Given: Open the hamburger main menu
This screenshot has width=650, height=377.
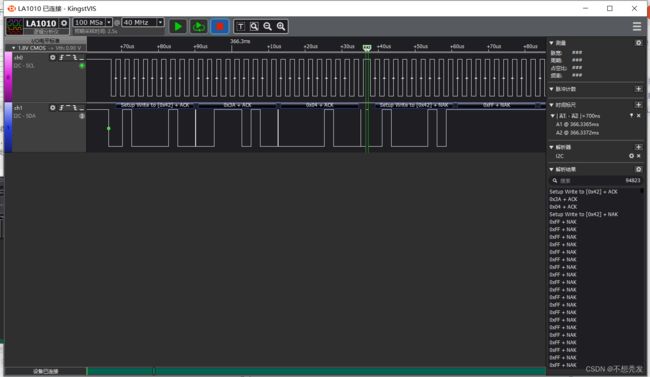Looking at the screenshot, I should click(637, 27).
